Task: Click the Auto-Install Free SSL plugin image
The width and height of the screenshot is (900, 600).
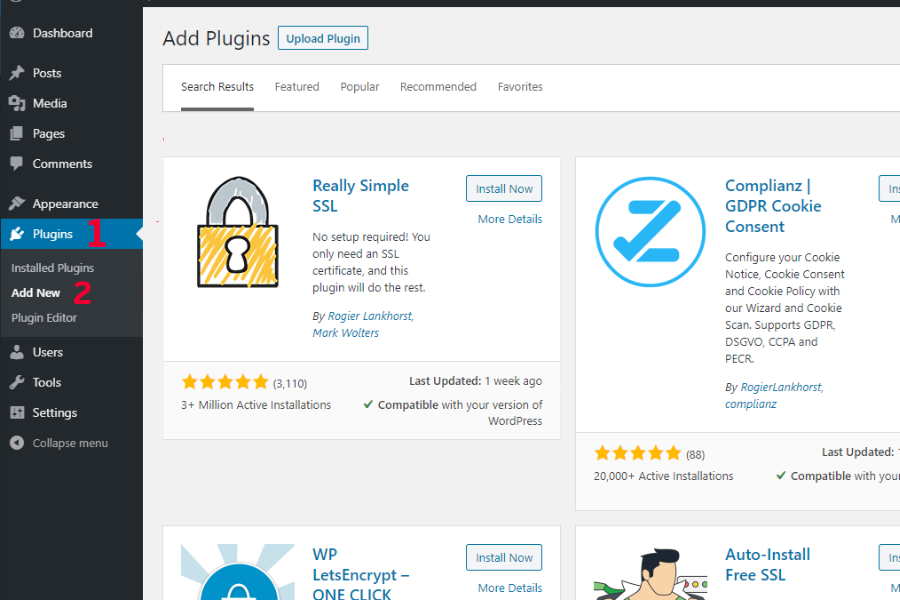Action: (x=650, y=573)
